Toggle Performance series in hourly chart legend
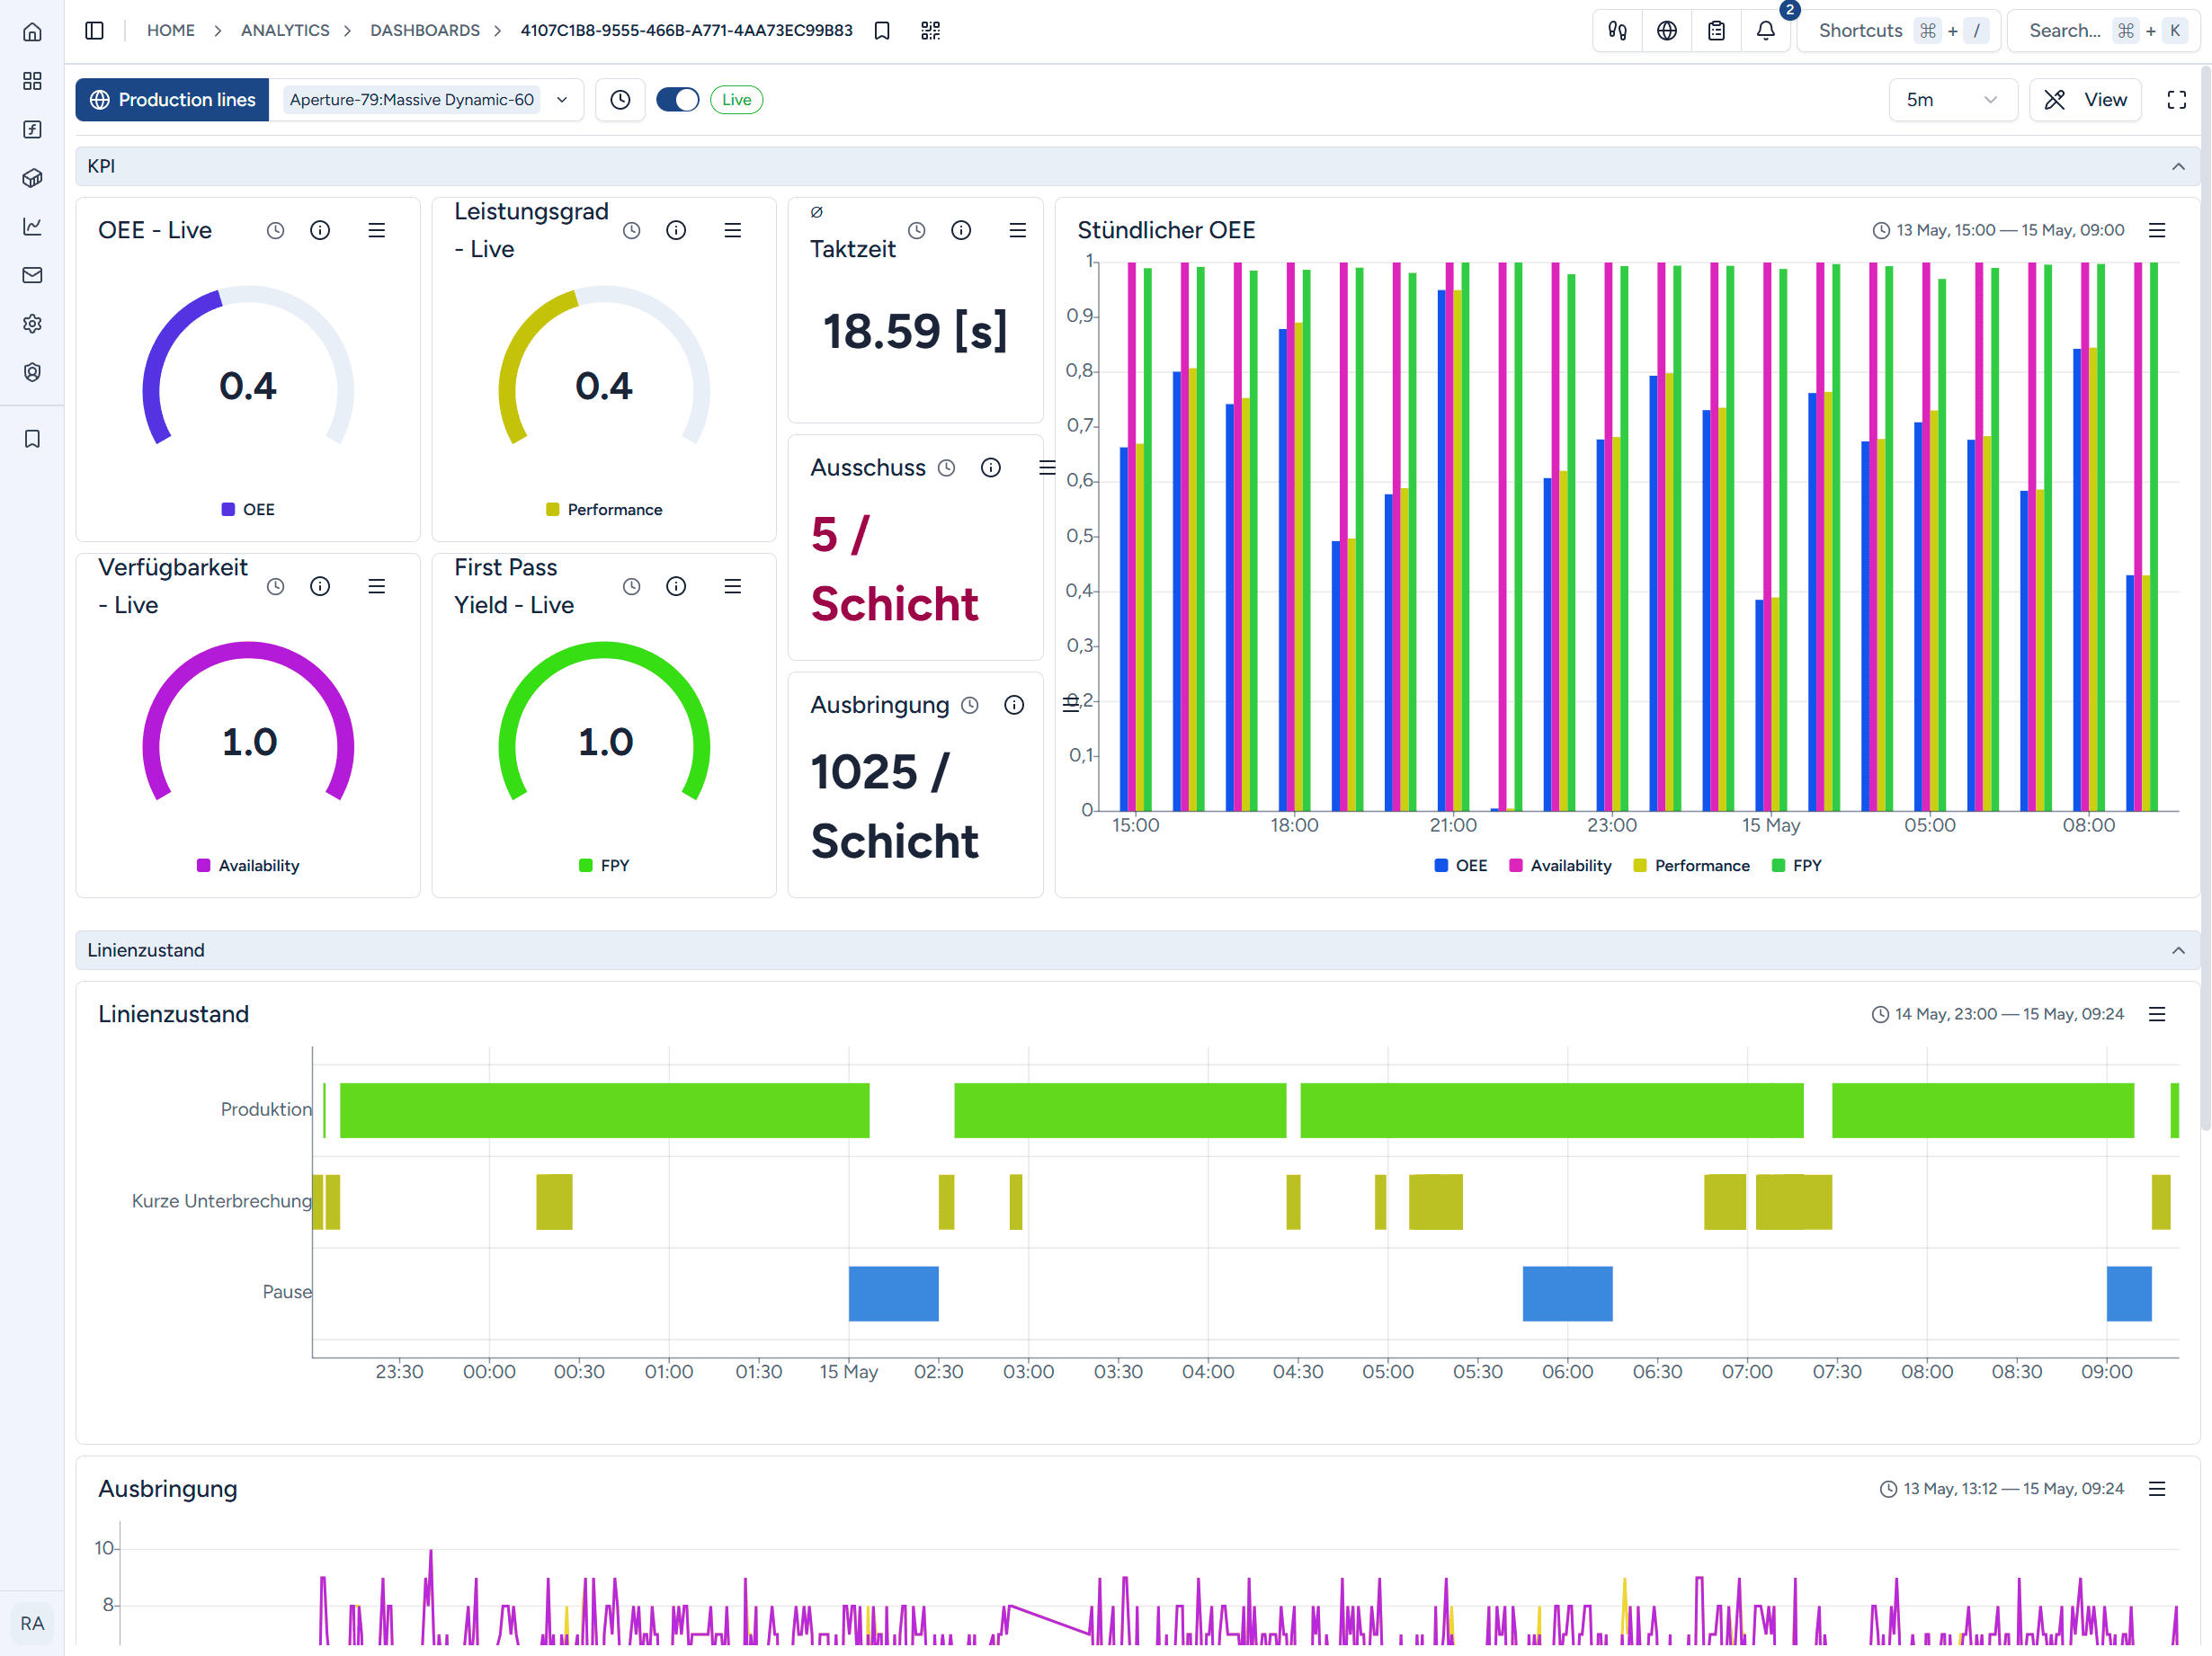This screenshot has height=1656, width=2212. coord(1691,866)
